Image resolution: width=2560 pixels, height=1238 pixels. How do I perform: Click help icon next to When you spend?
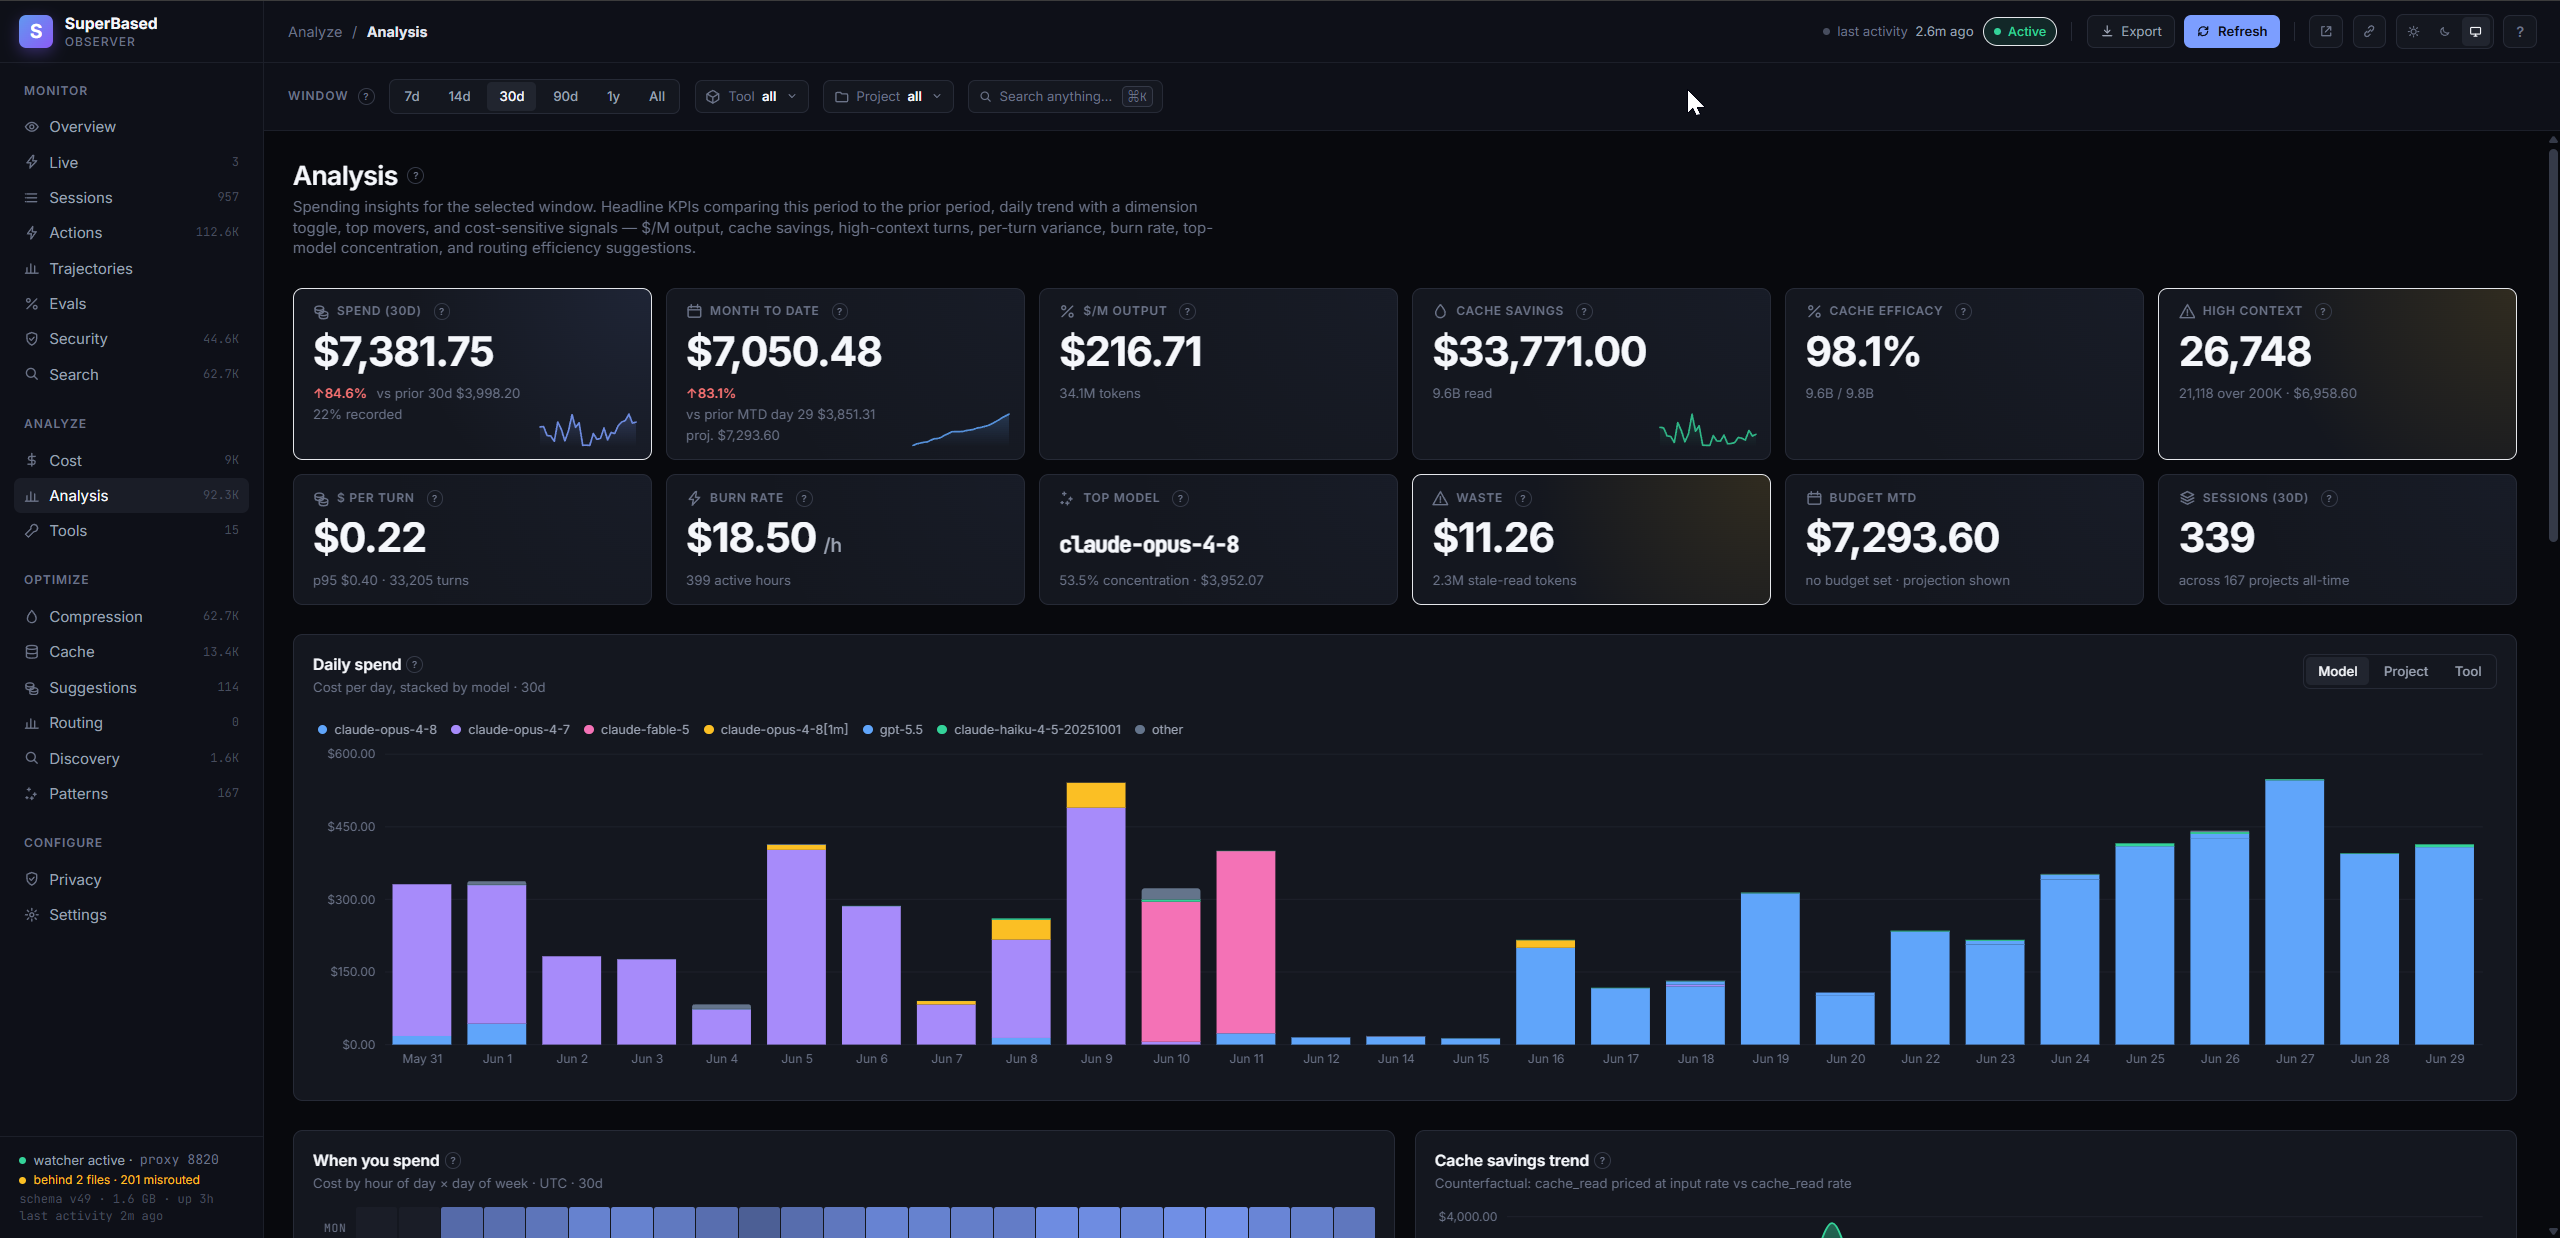tap(453, 1161)
